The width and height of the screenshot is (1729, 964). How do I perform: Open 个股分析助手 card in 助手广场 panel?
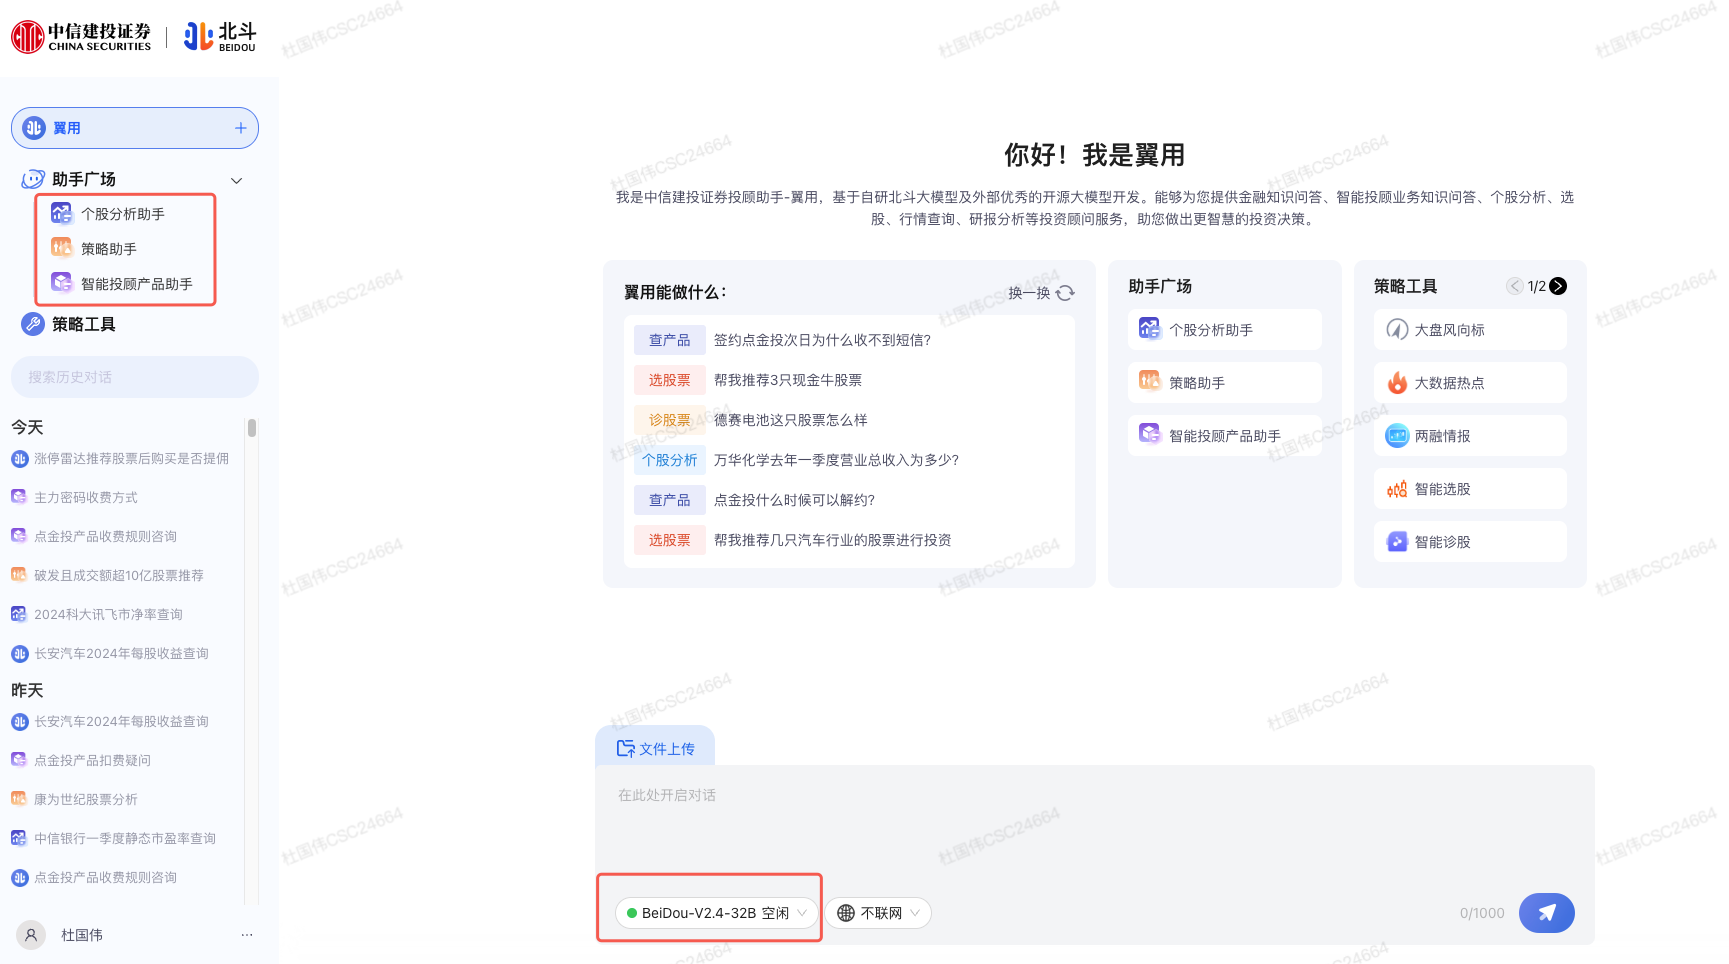(1225, 330)
